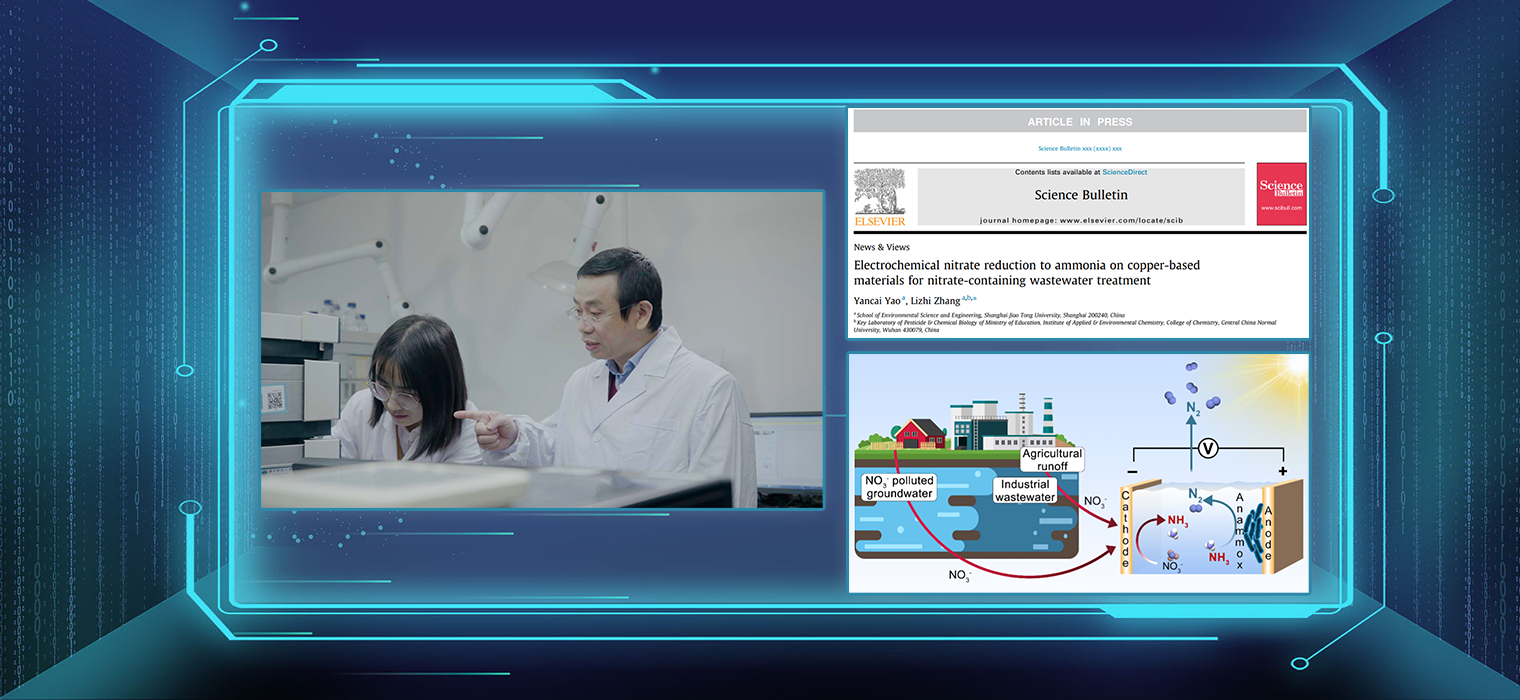Click the voltmeter V symbol in diagram
Screen dimensions: 1520x700
point(1208,450)
